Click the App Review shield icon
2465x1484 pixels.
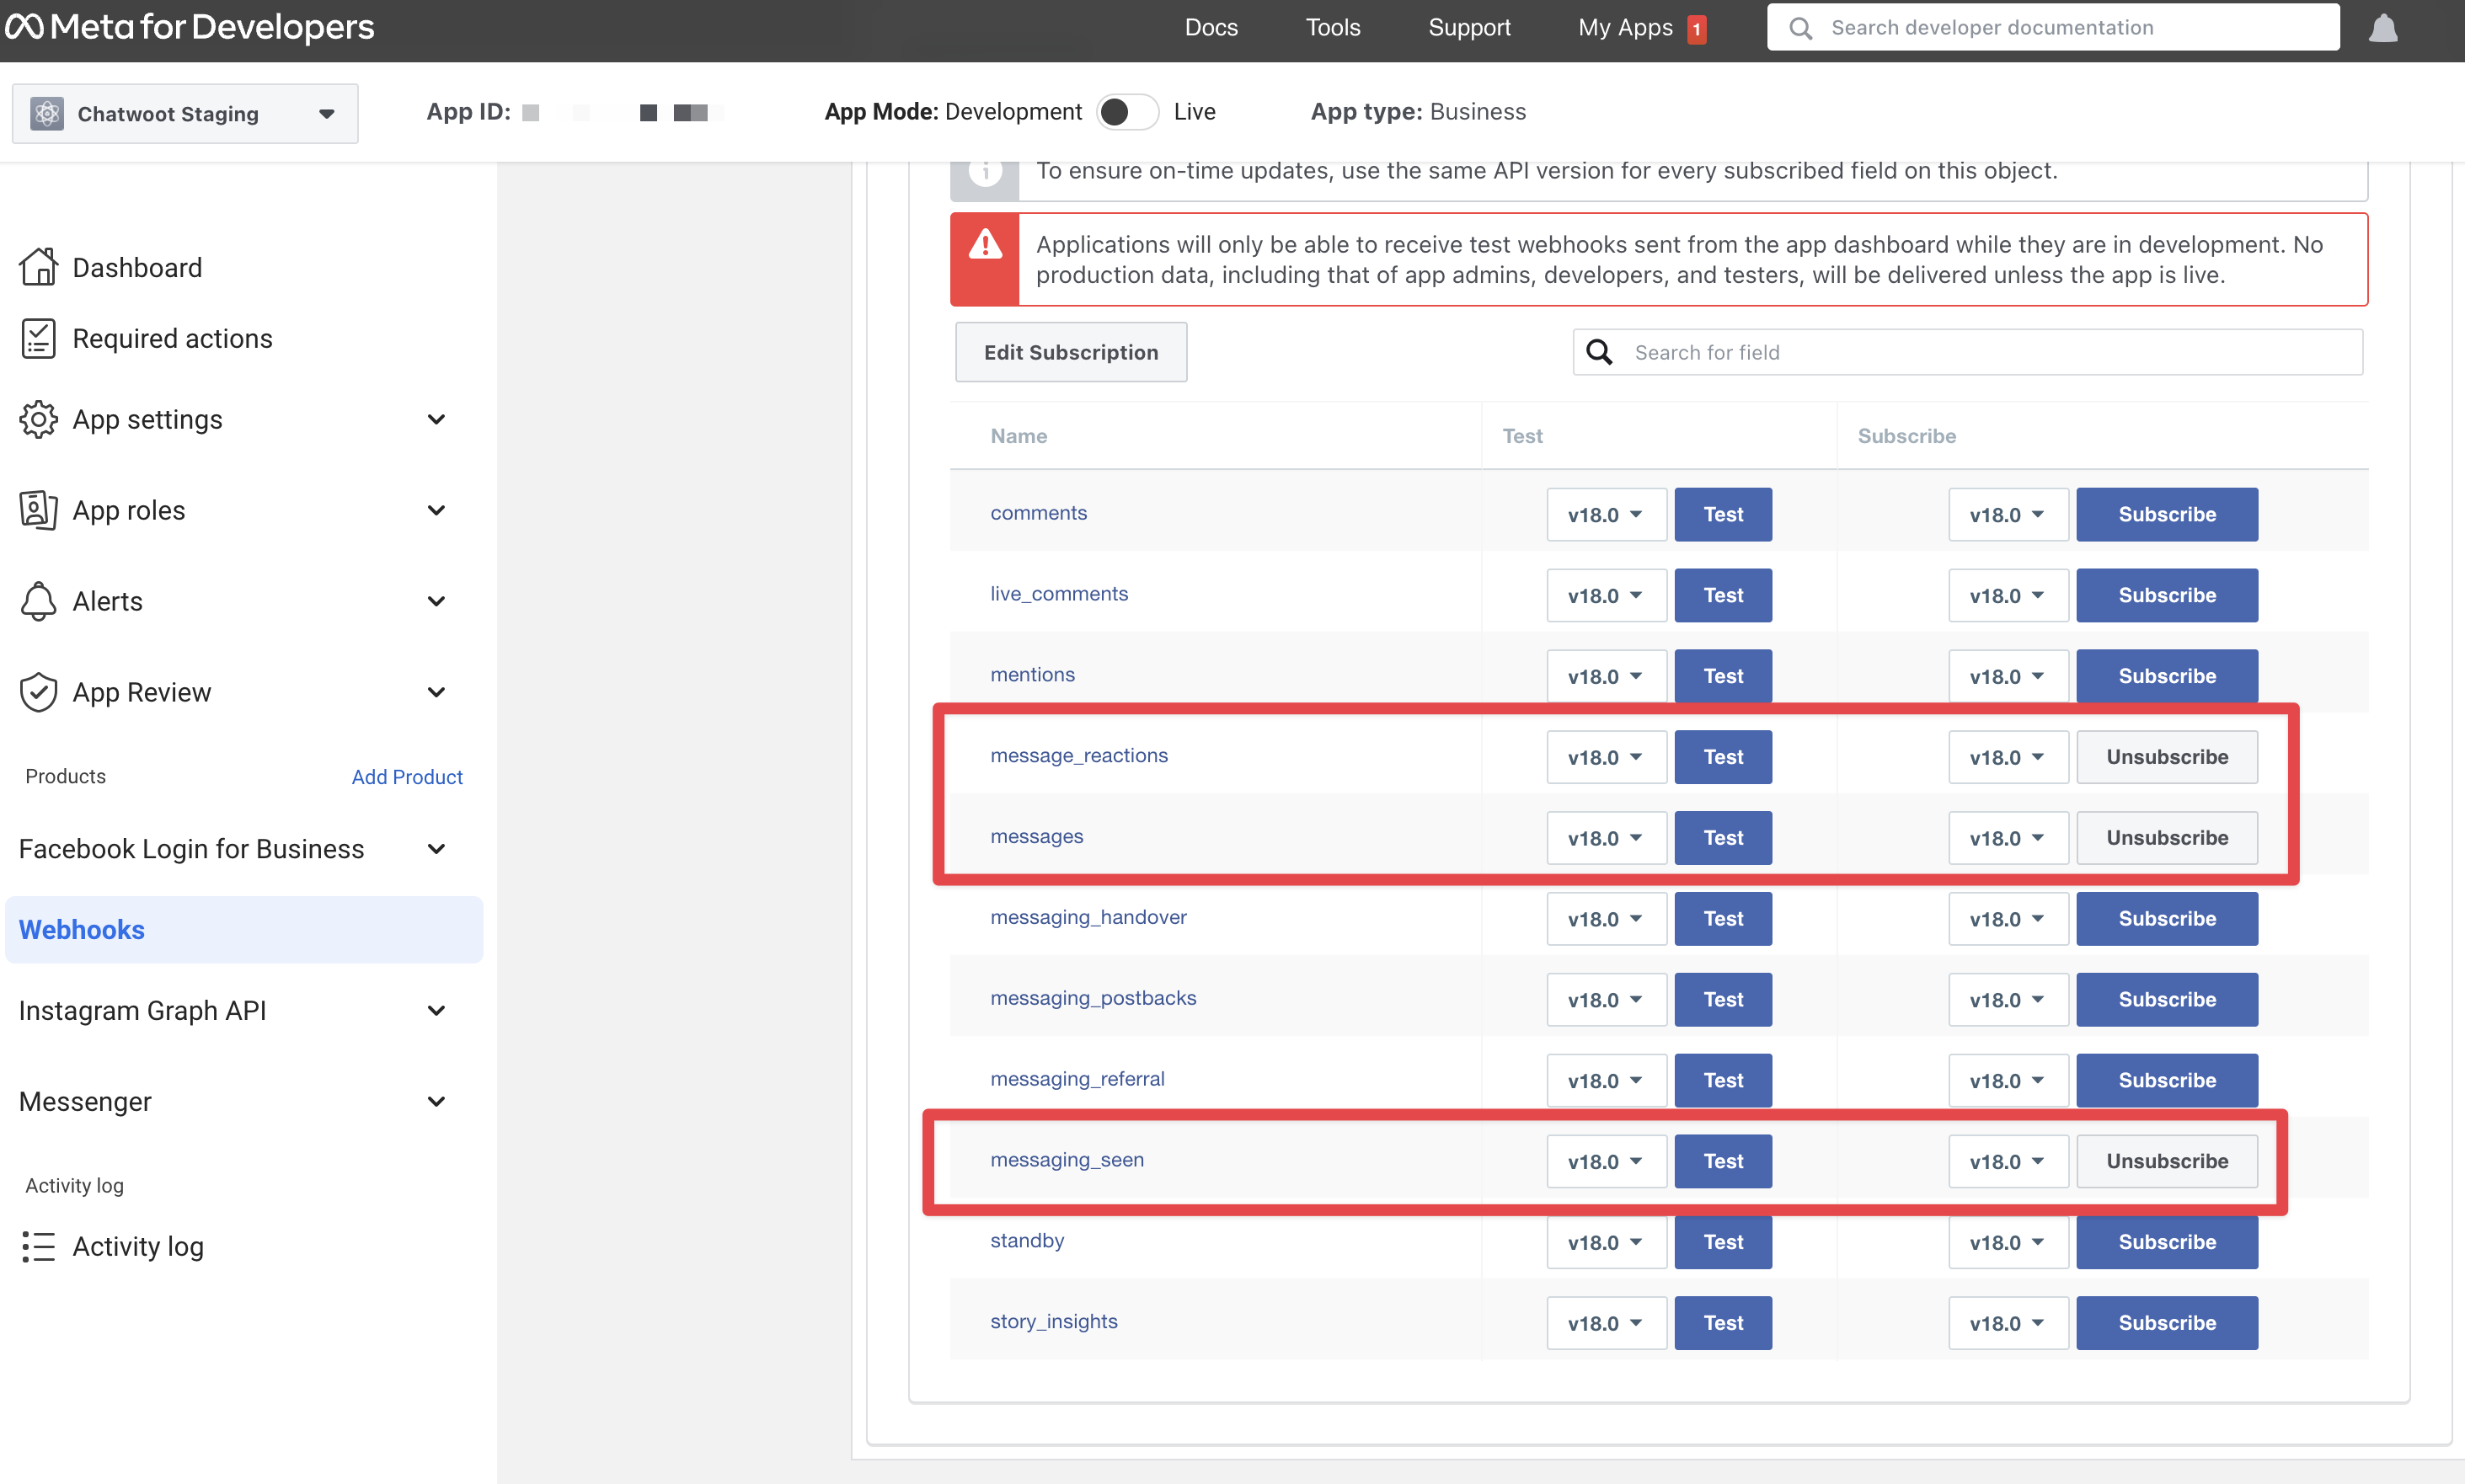37,690
